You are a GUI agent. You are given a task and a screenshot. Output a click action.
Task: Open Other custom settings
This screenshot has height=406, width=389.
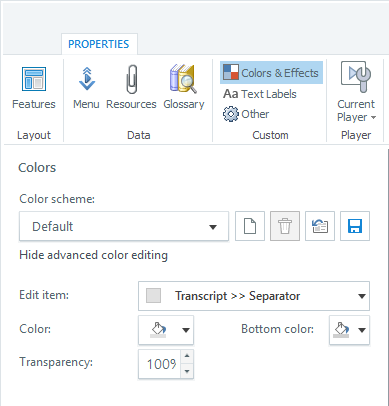(x=246, y=114)
